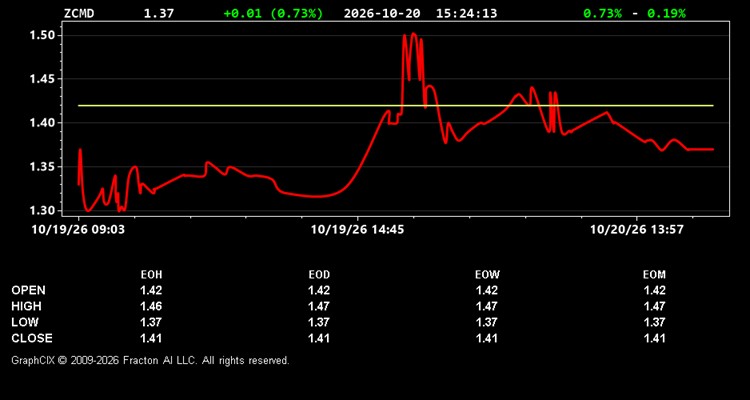750x400 pixels.
Task: Click the EOM LOW value 1.37
Action: click(x=654, y=322)
